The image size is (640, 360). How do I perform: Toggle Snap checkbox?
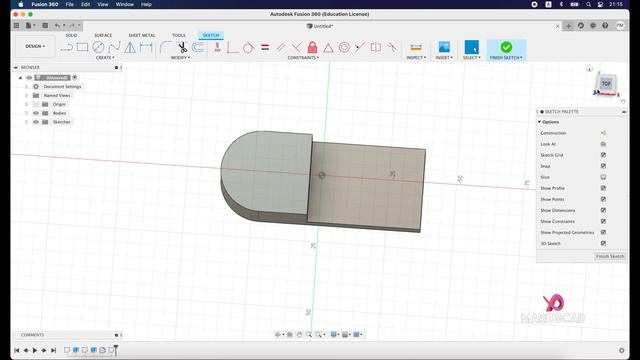603,166
